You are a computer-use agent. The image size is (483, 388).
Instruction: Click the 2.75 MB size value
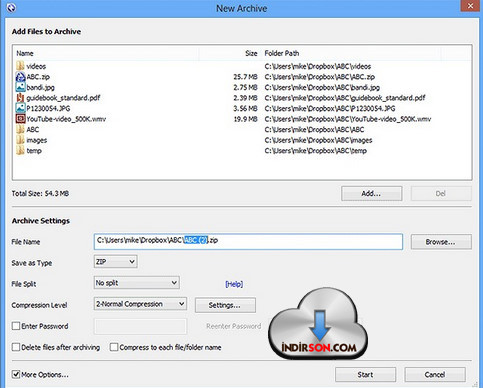(245, 87)
